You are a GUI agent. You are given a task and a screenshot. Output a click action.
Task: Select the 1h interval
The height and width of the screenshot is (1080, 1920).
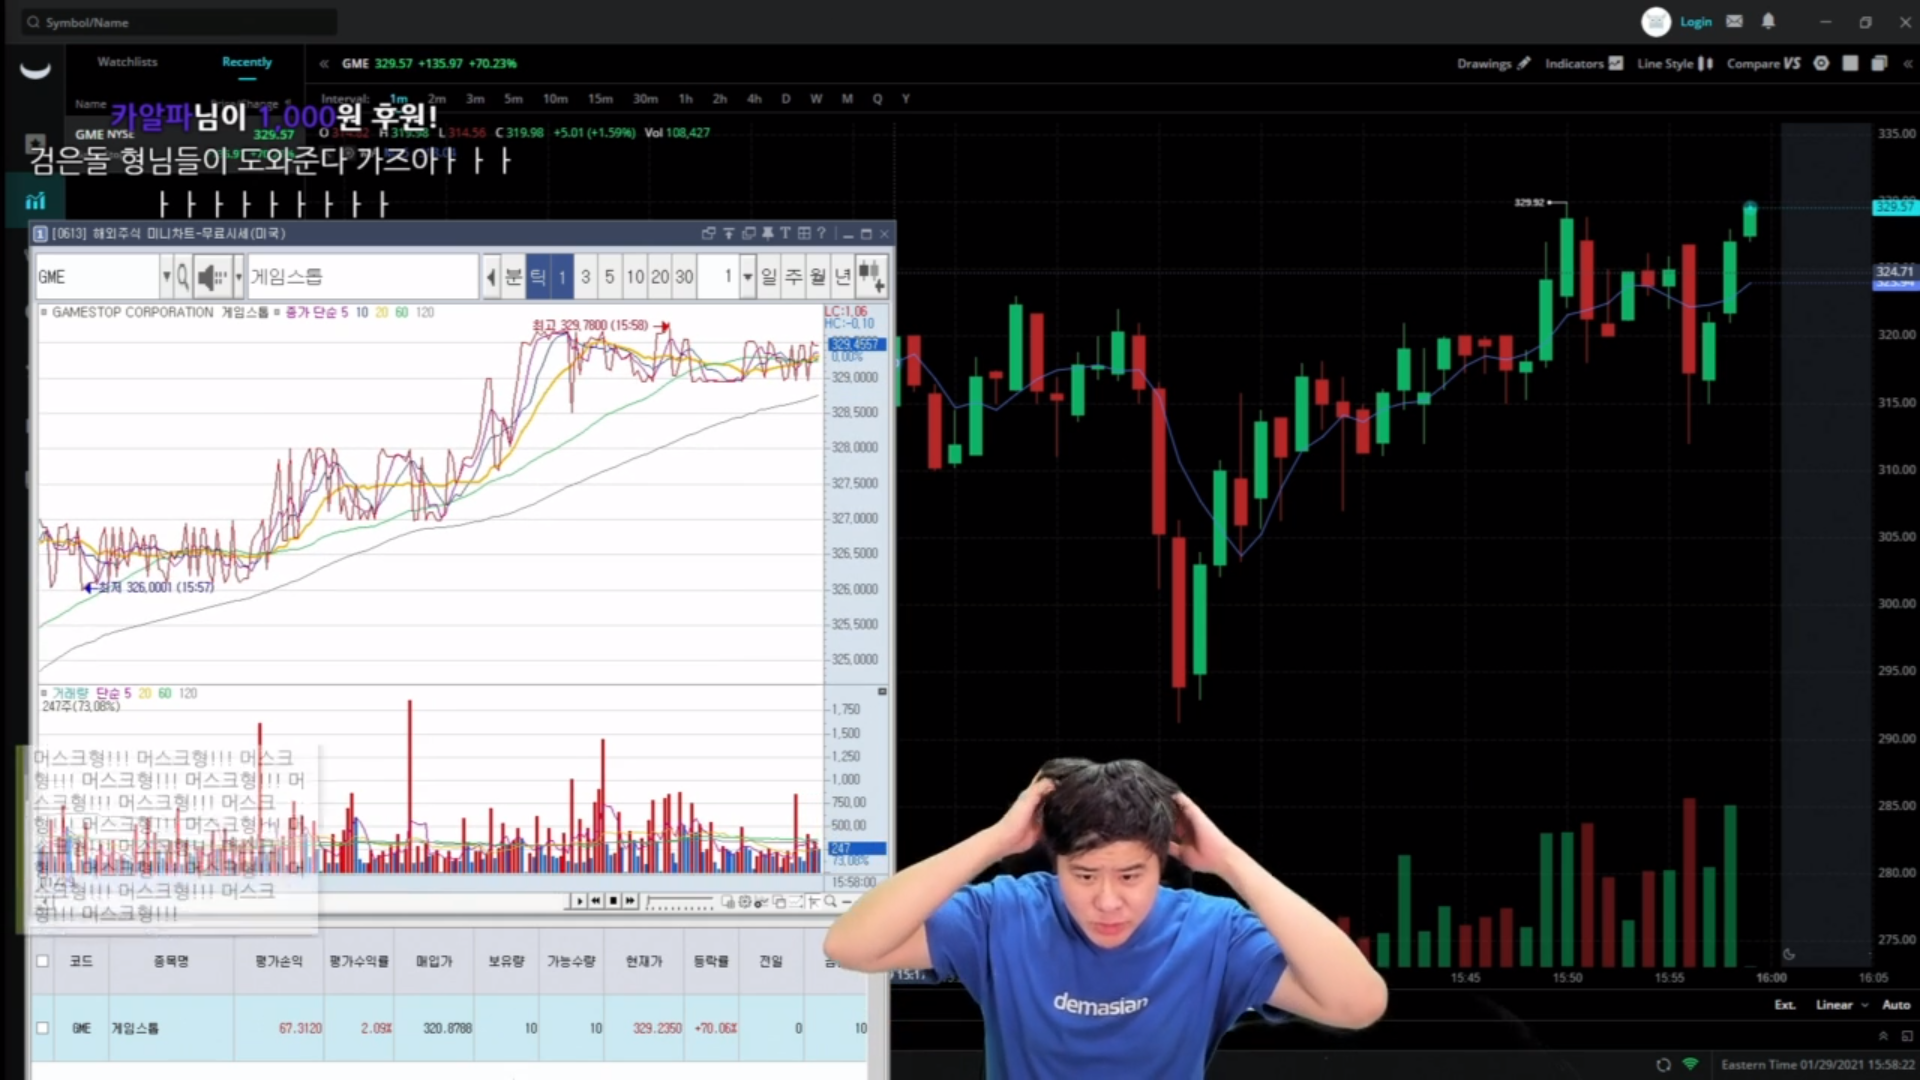(x=685, y=99)
